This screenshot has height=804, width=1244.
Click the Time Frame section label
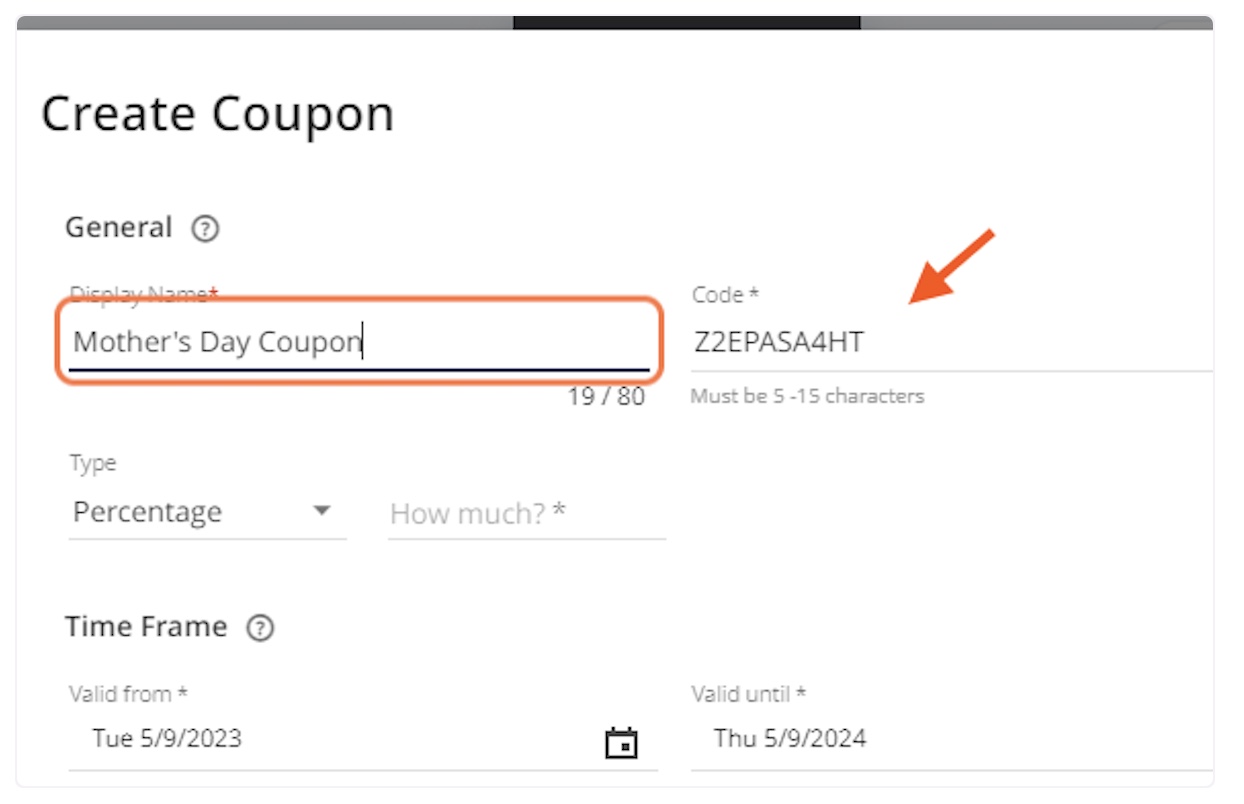tap(146, 627)
